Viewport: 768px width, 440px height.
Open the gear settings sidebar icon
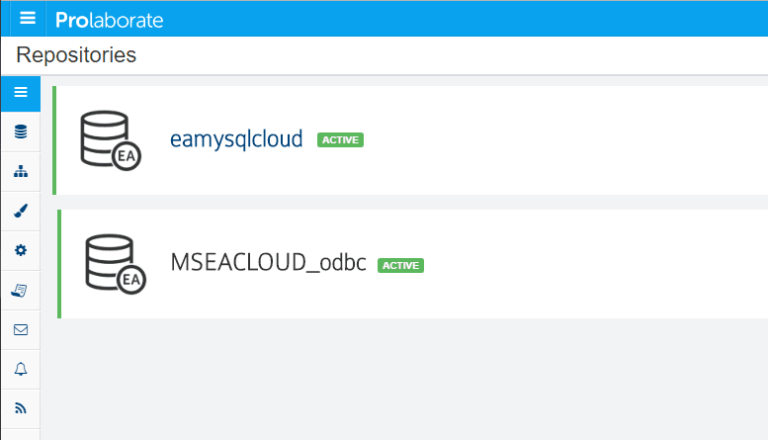21,250
